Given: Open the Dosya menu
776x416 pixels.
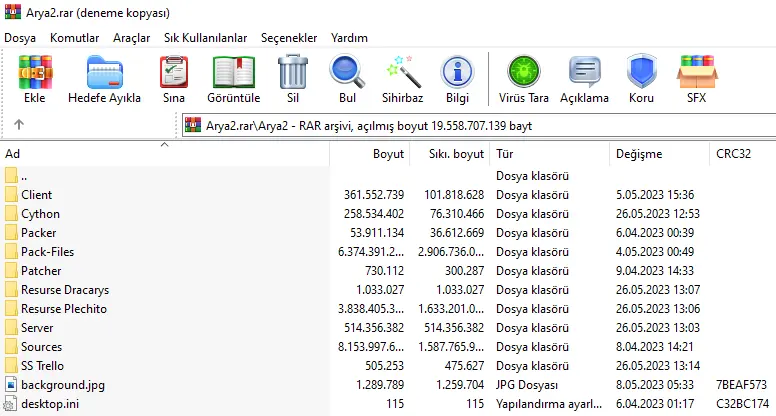Looking at the screenshot, I should coord(20,37).
